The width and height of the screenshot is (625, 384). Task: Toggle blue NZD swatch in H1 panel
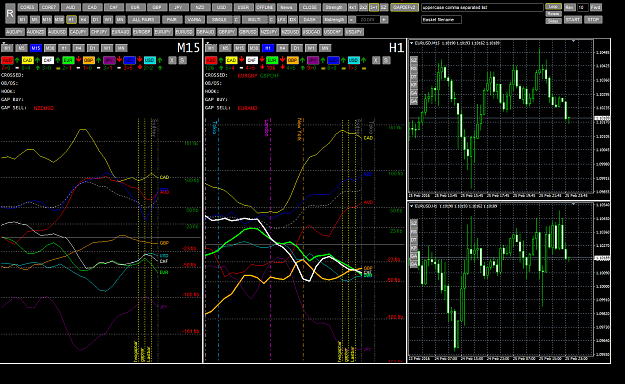333,60
